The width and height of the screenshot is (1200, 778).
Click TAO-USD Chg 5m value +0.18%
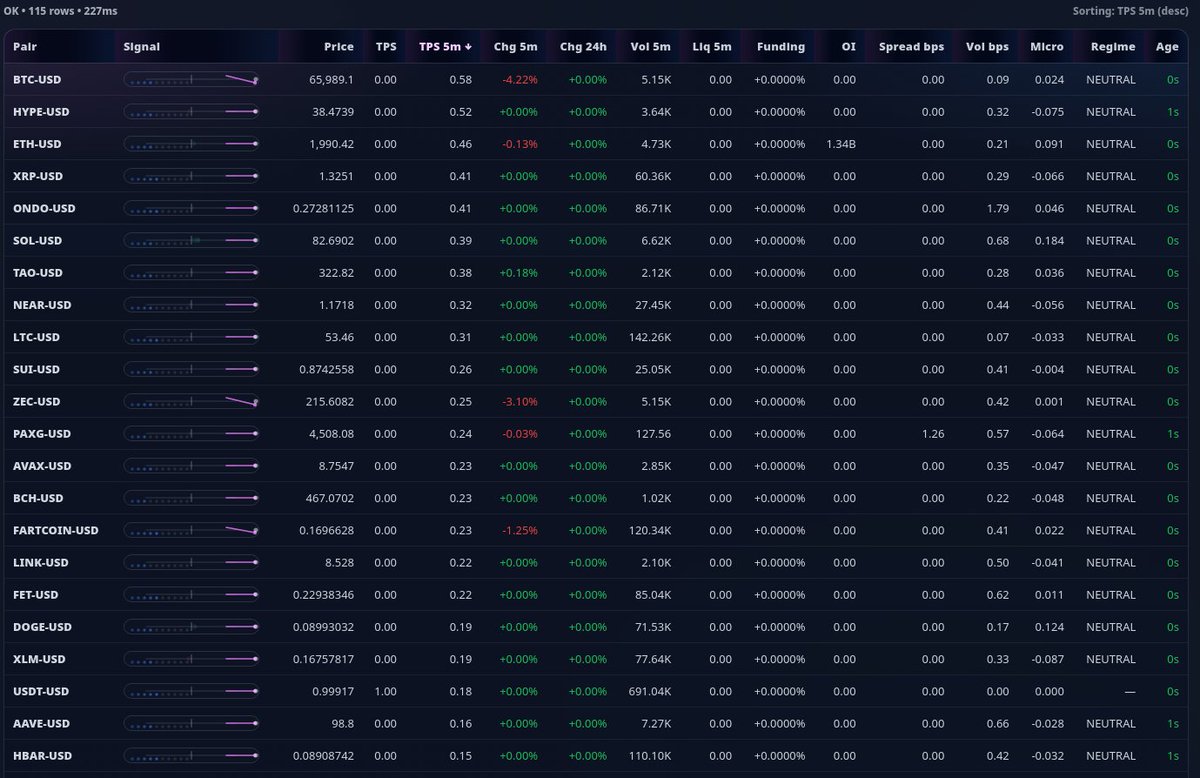coord(519,273)
